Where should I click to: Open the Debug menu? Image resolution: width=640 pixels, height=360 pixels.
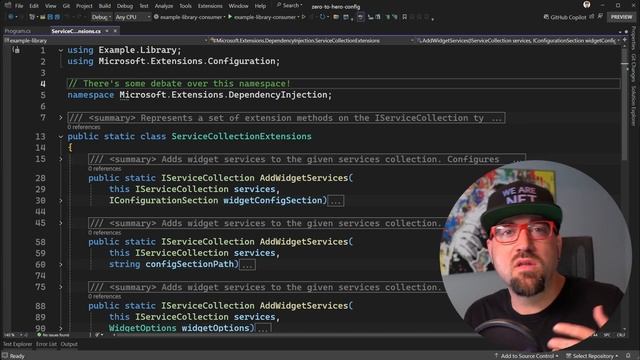pos(125,6)
